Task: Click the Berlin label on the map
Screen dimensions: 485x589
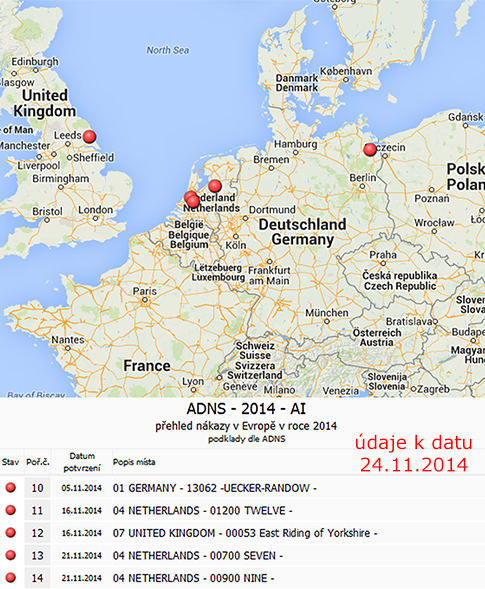Action: click(363, 178)
